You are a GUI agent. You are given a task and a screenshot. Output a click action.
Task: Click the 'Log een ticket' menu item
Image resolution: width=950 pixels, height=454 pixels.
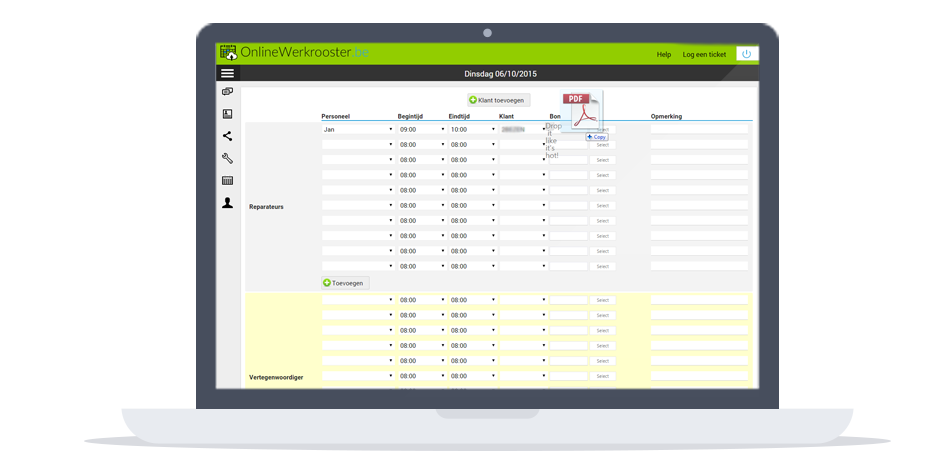tap(704, 54)
